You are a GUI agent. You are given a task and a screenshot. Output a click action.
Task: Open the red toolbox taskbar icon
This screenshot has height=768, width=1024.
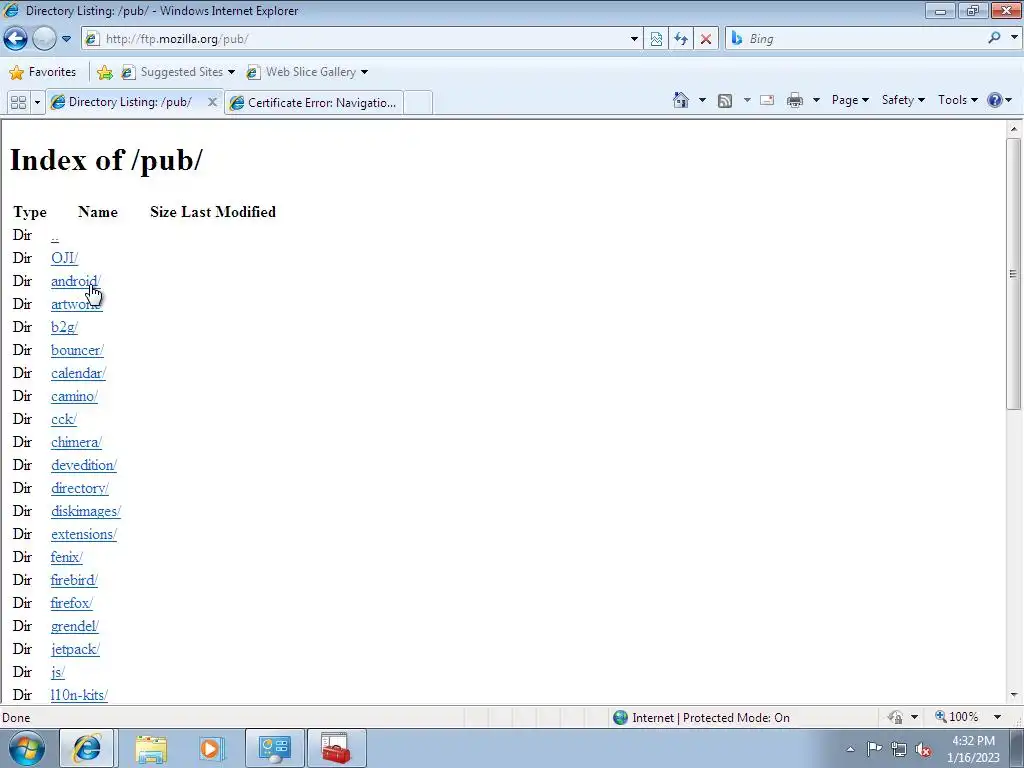[x=336, y=748]
